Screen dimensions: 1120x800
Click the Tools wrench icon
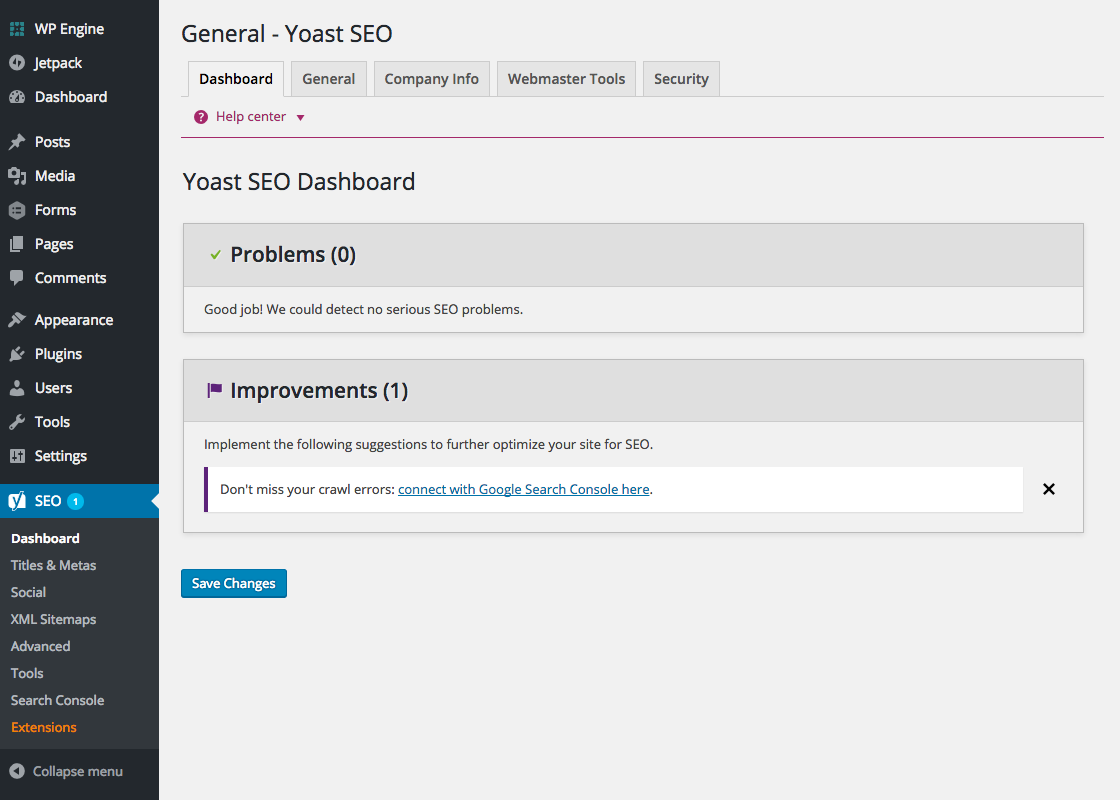click(x=17, y=422)
